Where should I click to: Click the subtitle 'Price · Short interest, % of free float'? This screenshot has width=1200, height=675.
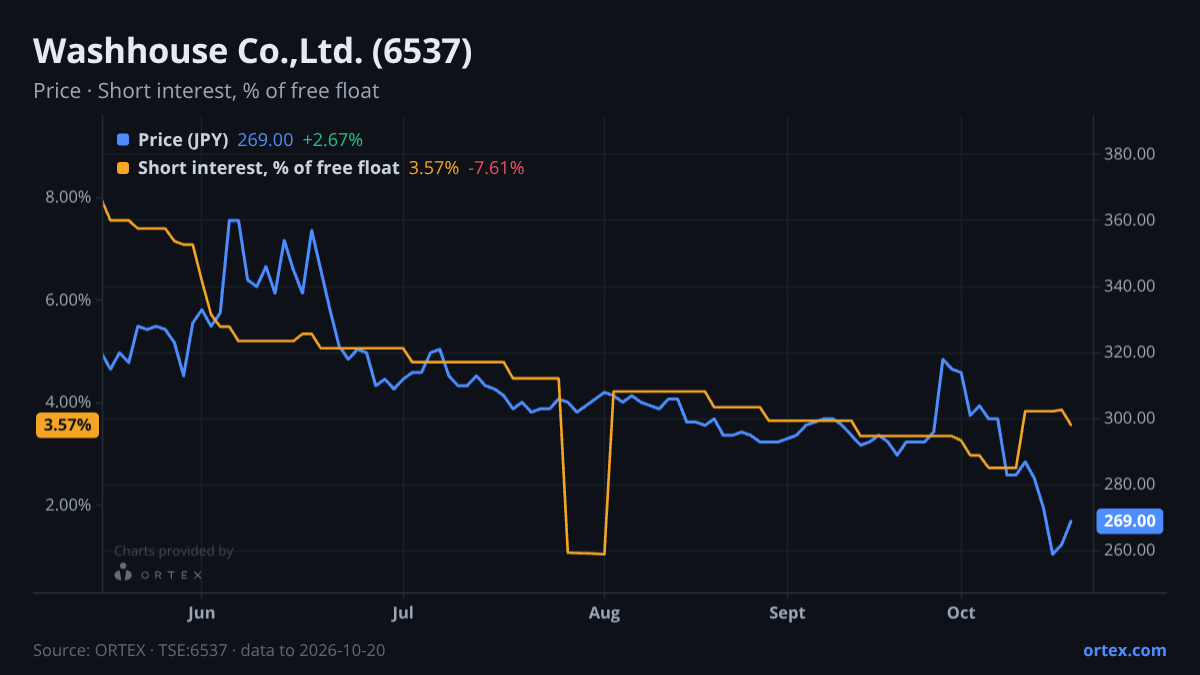pos(206,91)
